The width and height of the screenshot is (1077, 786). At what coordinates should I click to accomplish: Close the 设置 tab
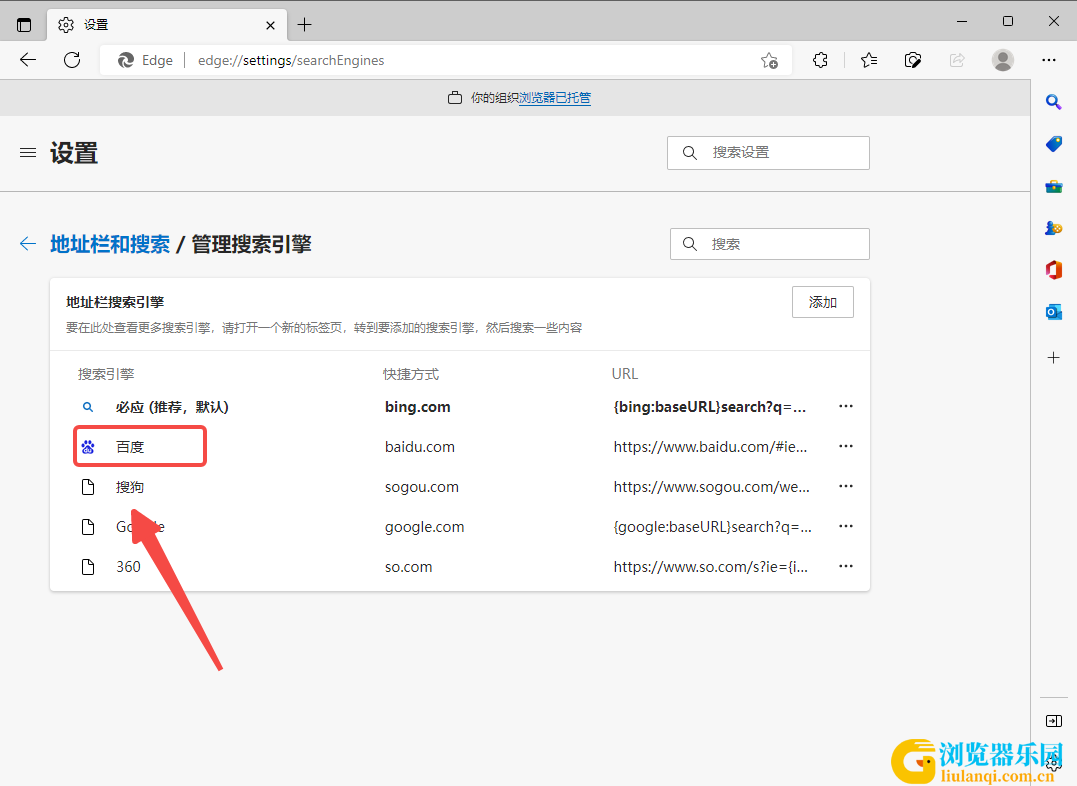pyautogui.click(x=271, y=25)
